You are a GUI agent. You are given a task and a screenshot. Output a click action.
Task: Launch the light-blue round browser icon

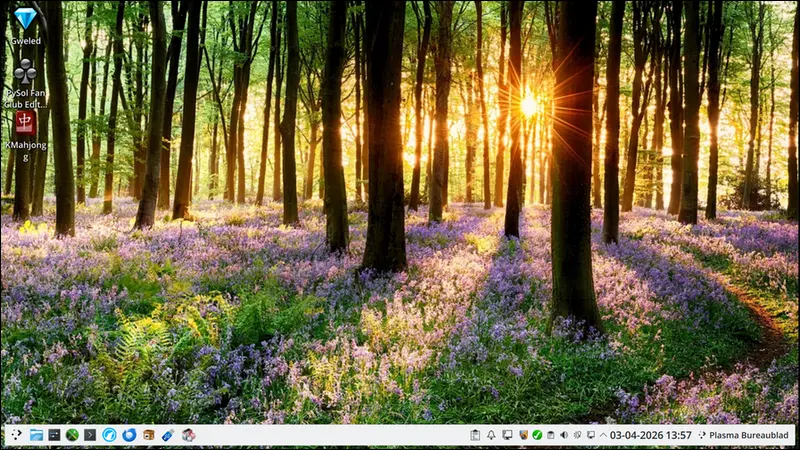[109, 435]
